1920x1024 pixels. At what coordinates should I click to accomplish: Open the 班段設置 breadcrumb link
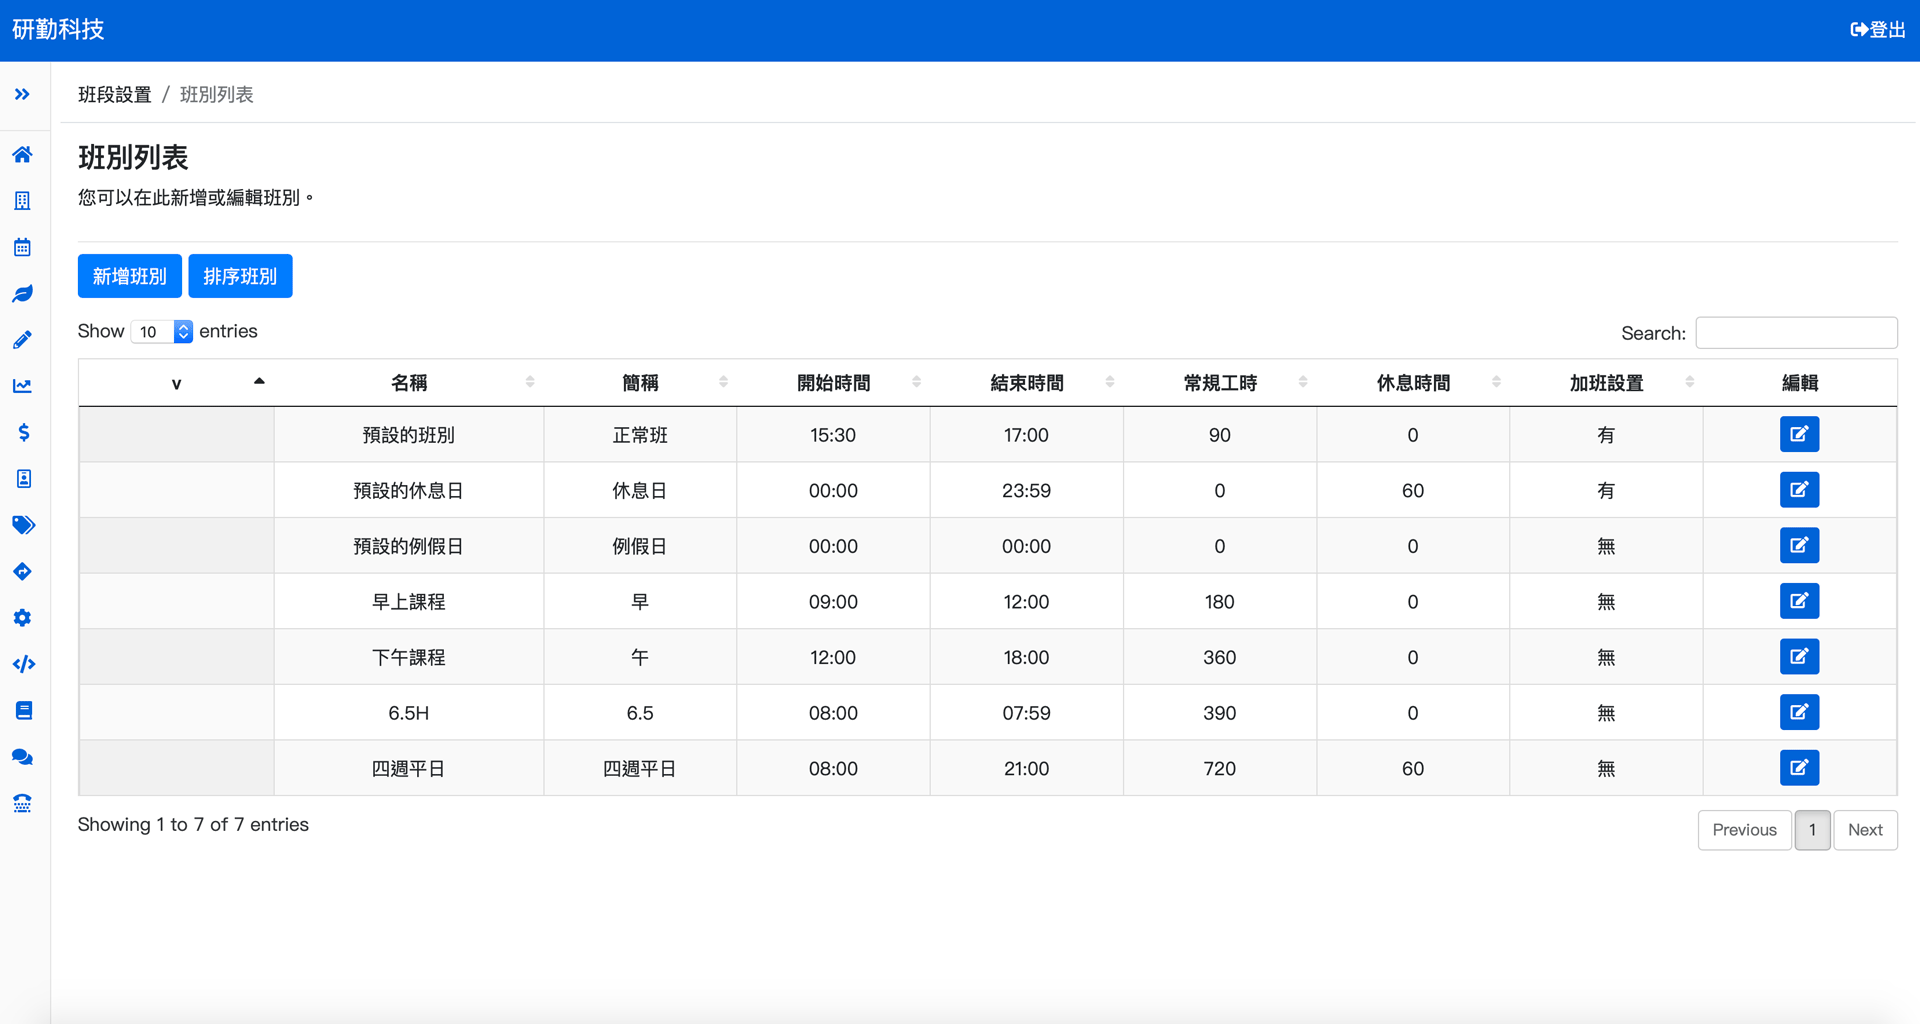click(114, 94)
